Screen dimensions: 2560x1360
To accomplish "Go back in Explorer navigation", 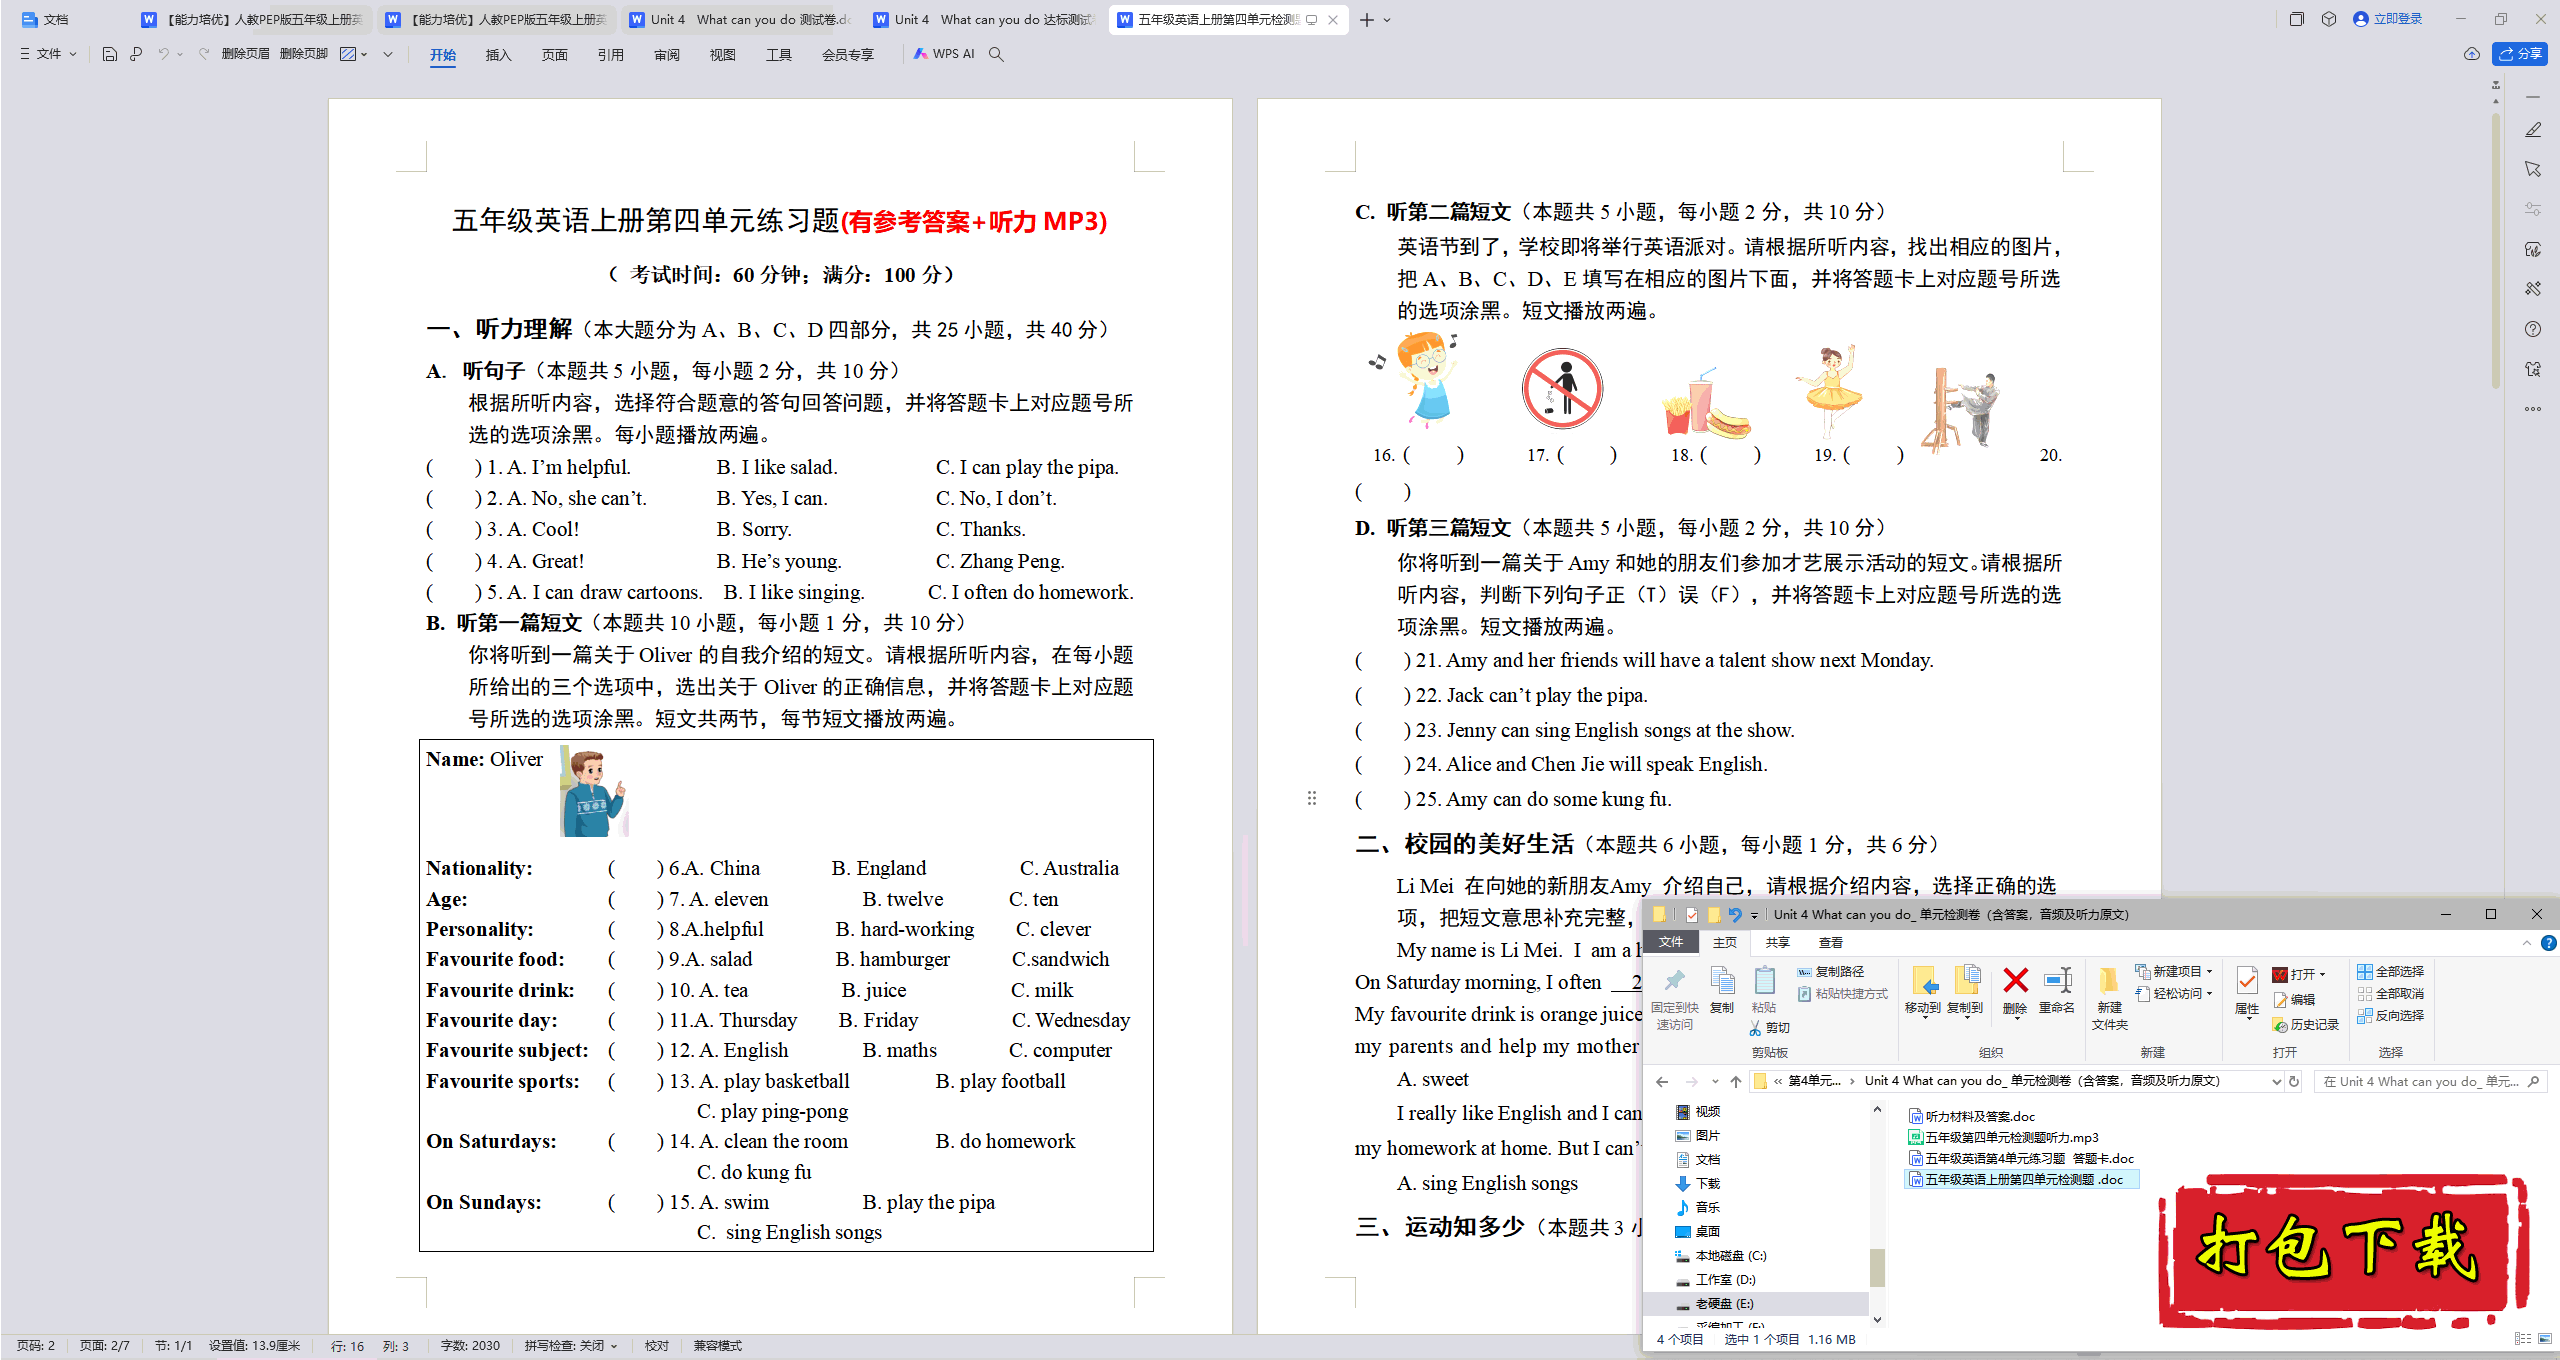I will click(x=1662, y=1082).
